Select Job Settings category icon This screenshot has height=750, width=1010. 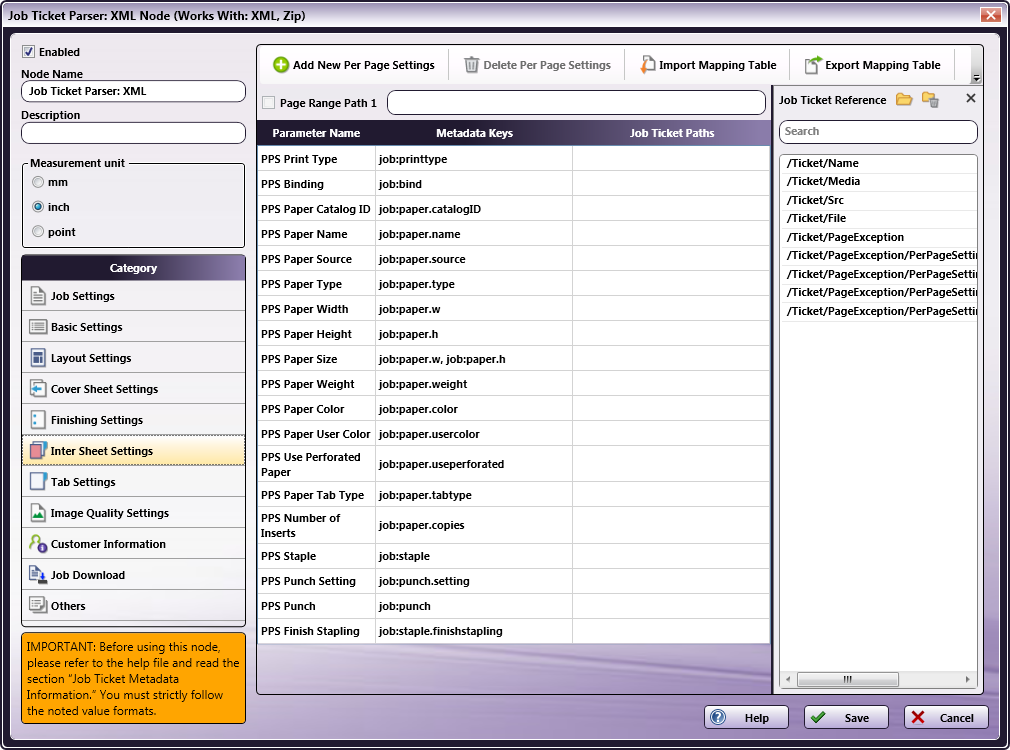pyautogui.click(x=38, y=296)
